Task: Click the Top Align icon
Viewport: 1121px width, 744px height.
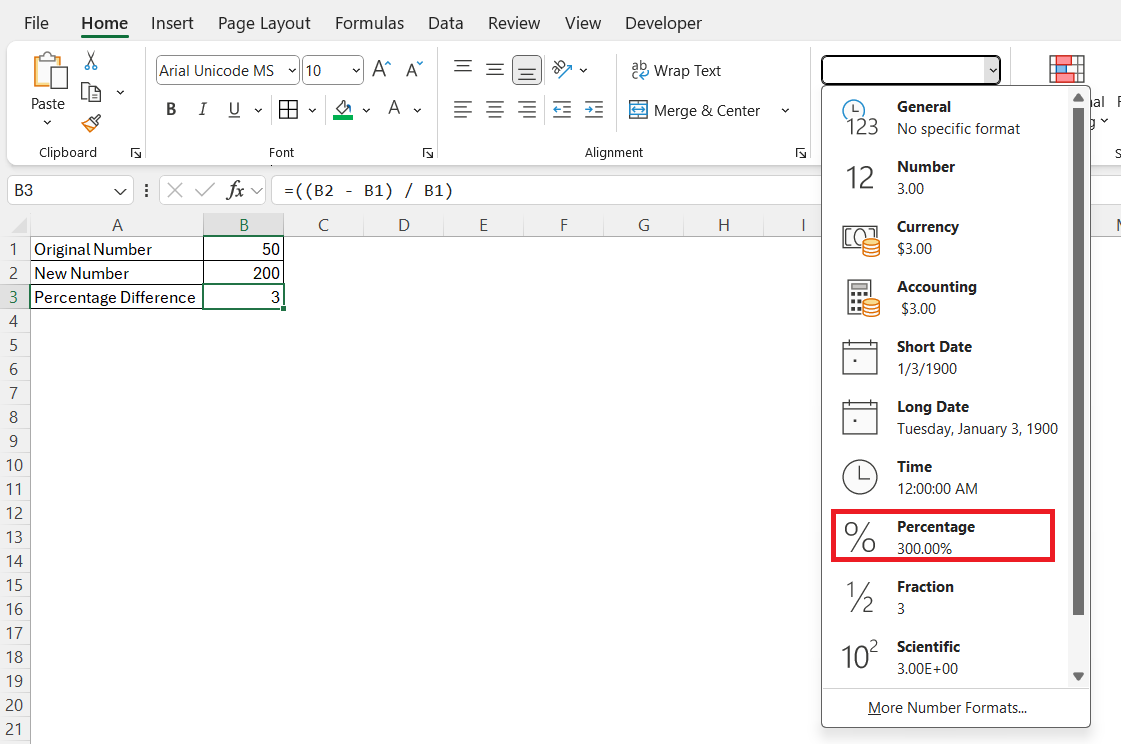Action: 463,69
